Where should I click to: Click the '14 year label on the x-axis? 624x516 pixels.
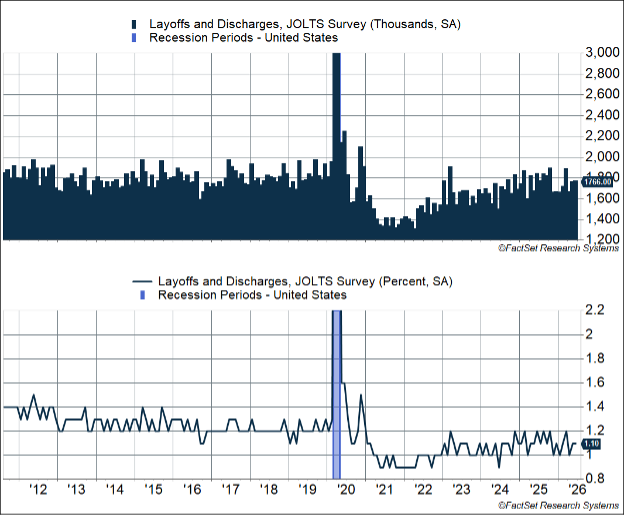click(x=115, y=489)
